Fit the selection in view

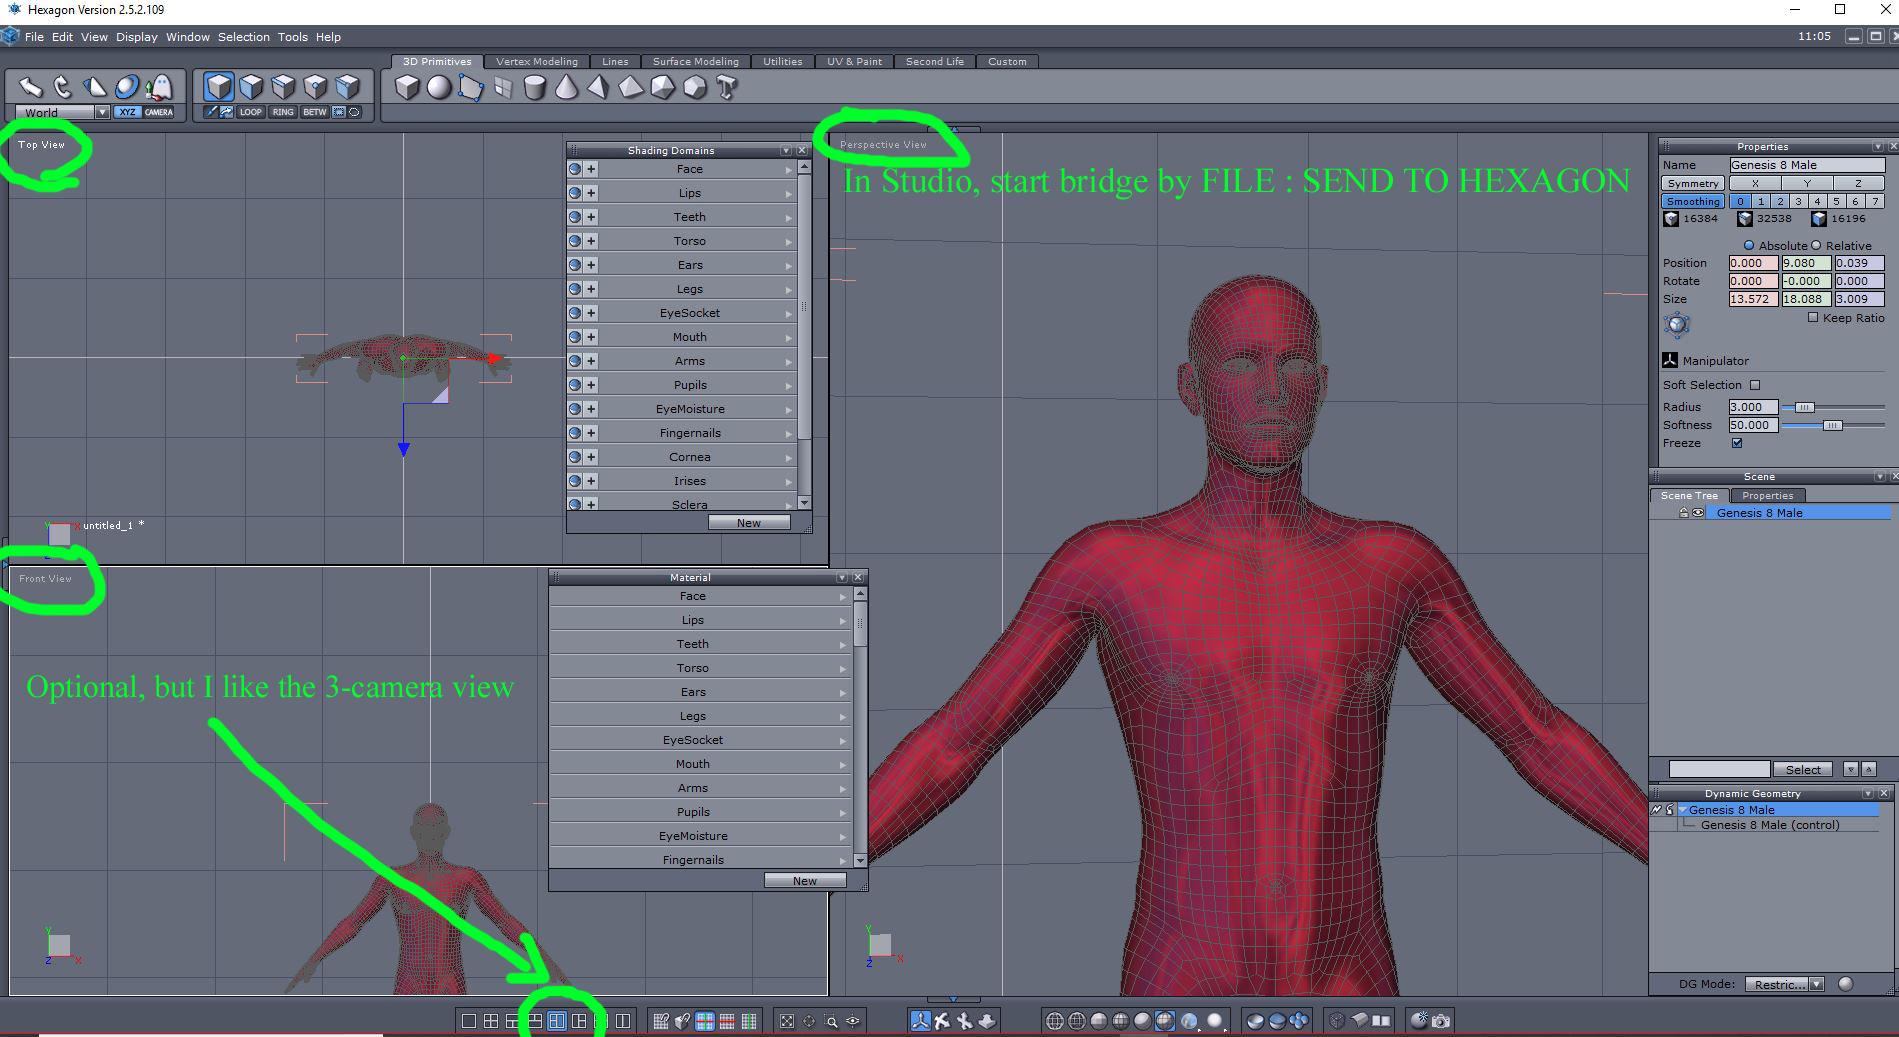pos(787,1021)
